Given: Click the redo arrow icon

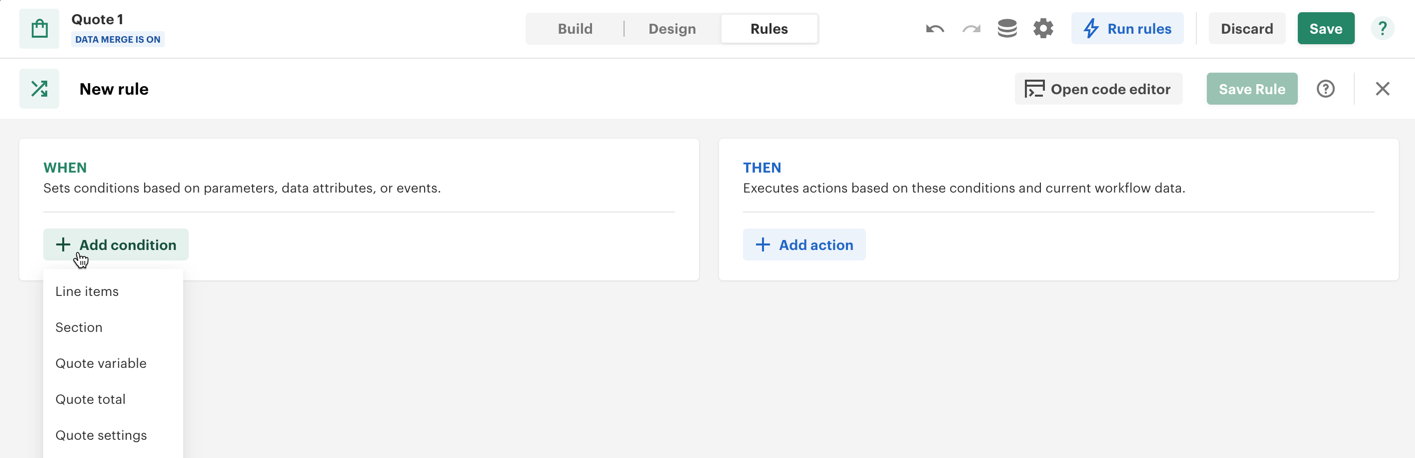Looking at the screenshot, I should tap(971, 29).
